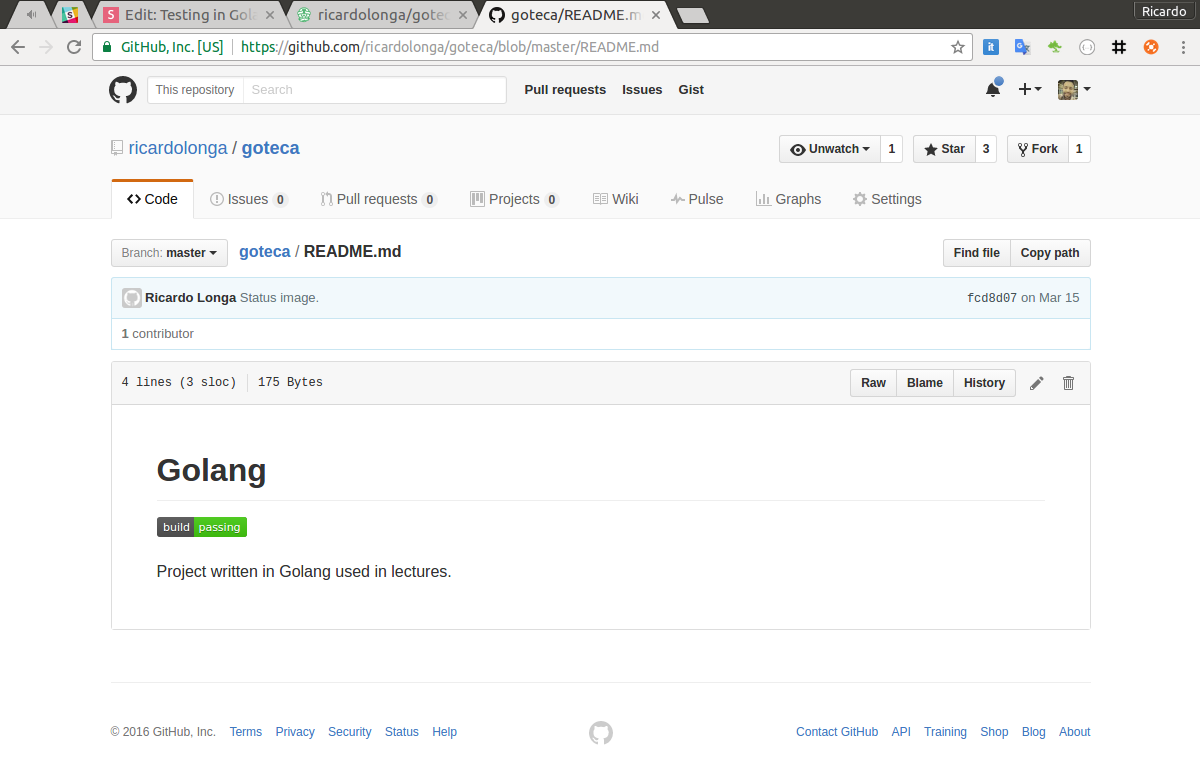Screen dimensions: 1200x775
Task: Open the repository Settings tab
Action: pyautogui.click(x=887, y=199)
